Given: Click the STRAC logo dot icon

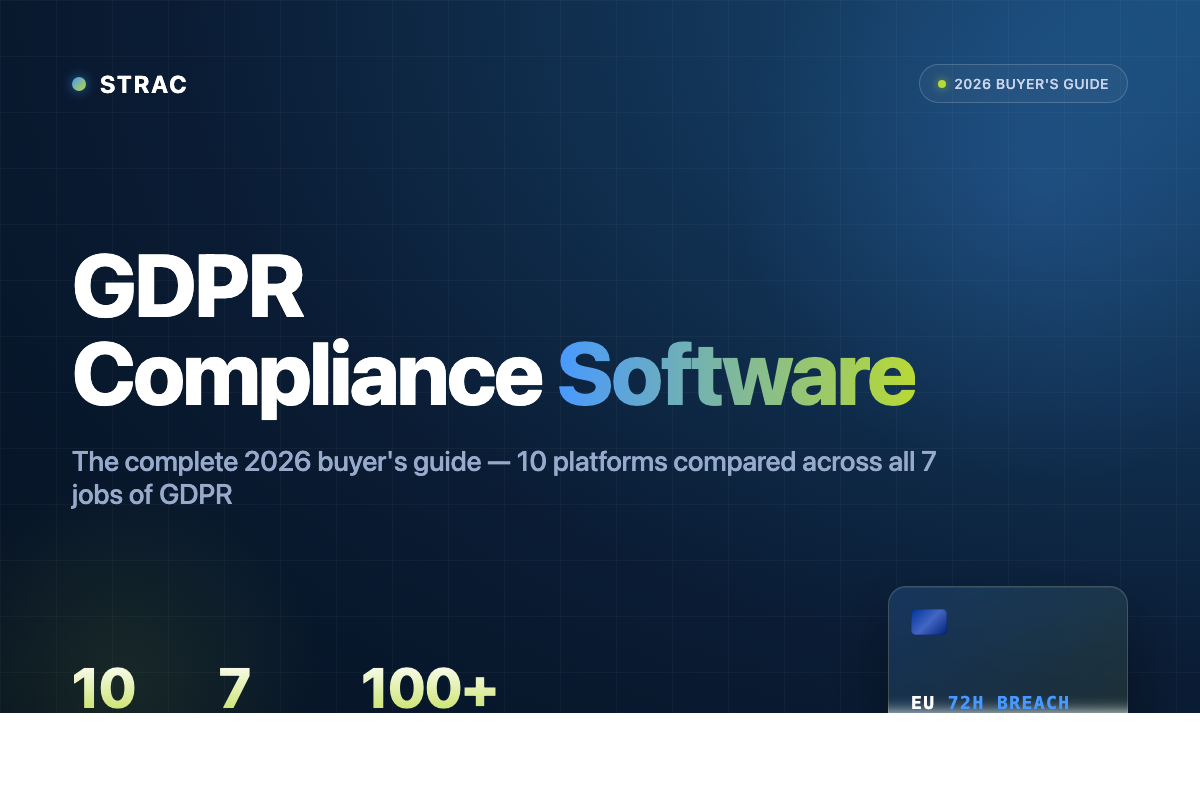Looking at the screenshot, I should tap(79, 84).
